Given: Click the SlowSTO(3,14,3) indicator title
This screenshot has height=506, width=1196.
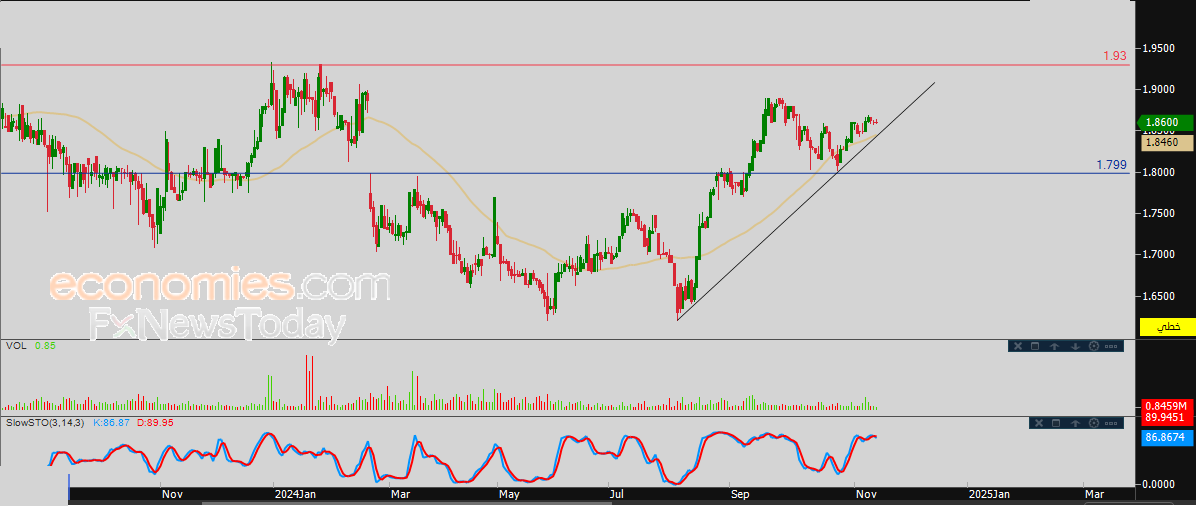Looking at the screenshot, I should (45, 422).
